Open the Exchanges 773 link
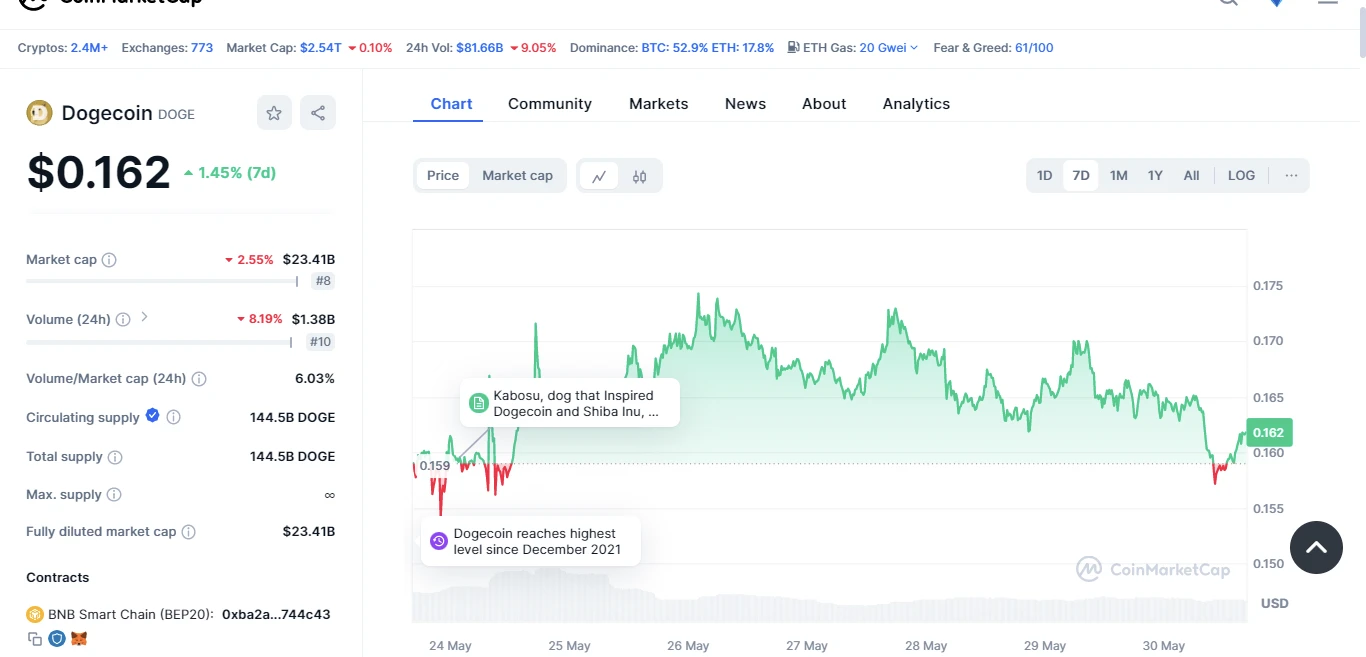Viewport: 1366px width, 657px height. coord(202,48)
